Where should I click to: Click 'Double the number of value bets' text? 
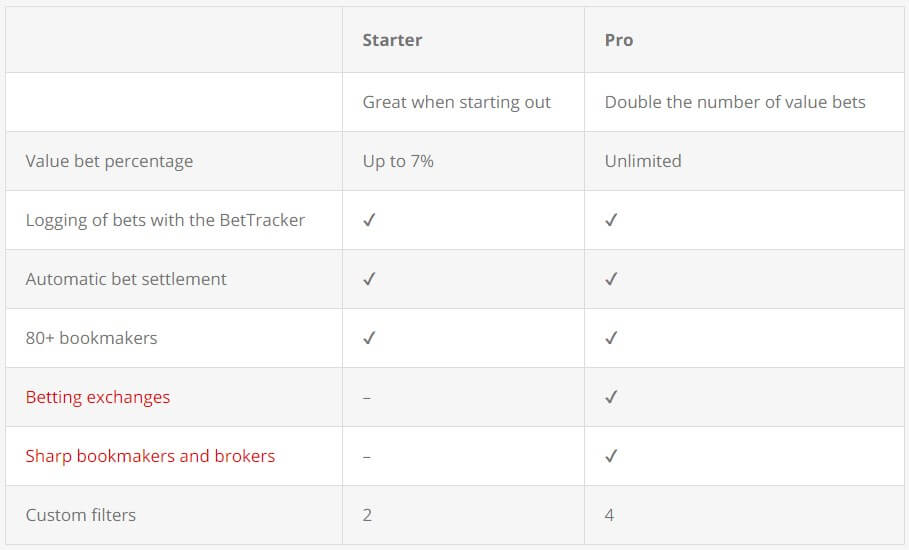[735, 102]
